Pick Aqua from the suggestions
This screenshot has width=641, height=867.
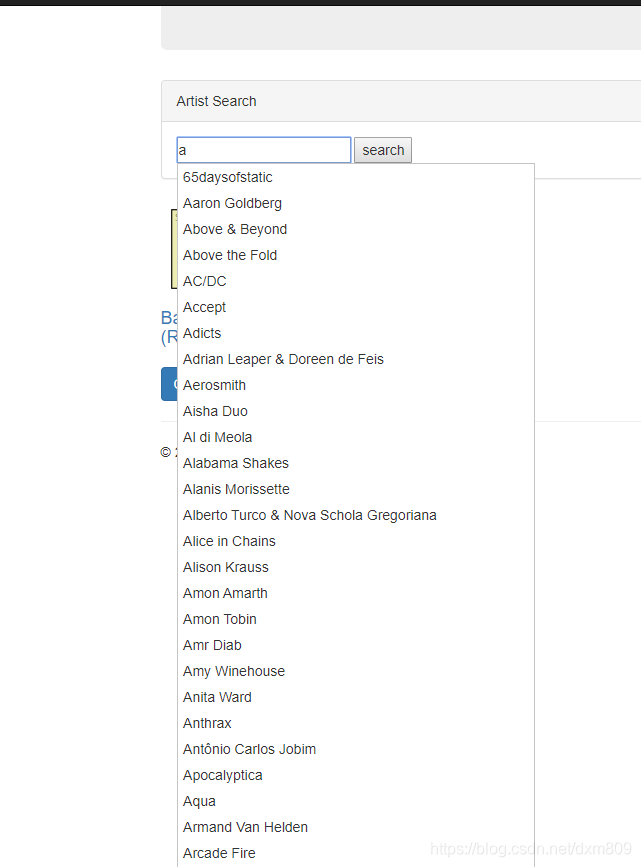[x=356, y=801]
